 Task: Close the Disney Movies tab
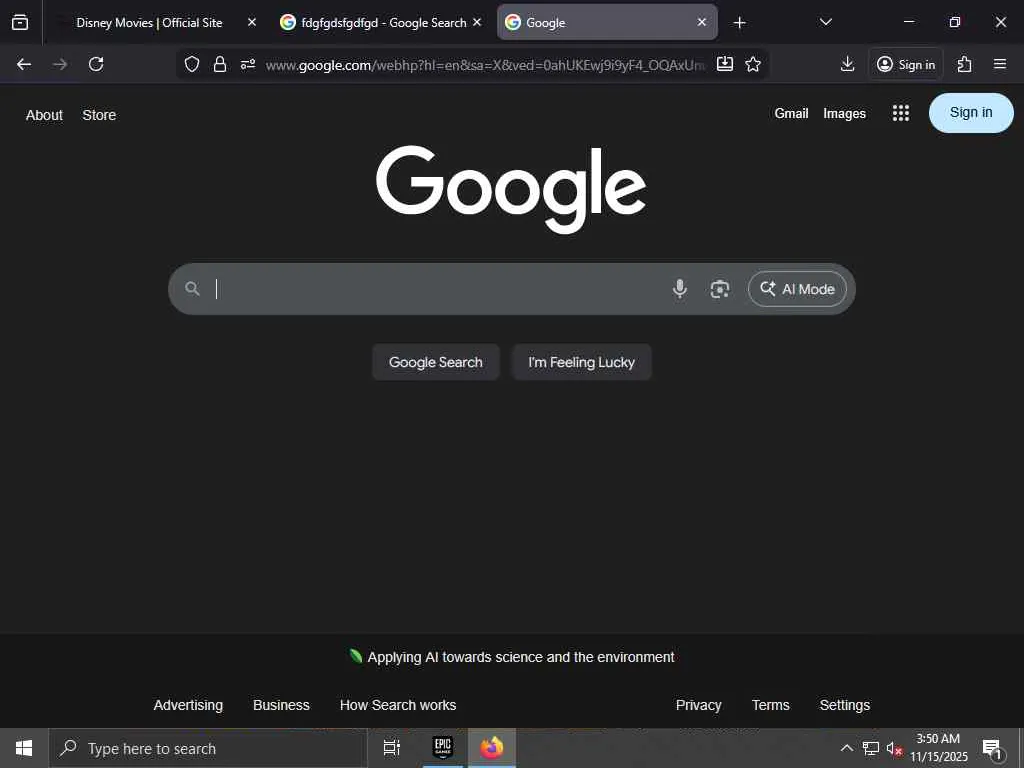click(252, 22)
